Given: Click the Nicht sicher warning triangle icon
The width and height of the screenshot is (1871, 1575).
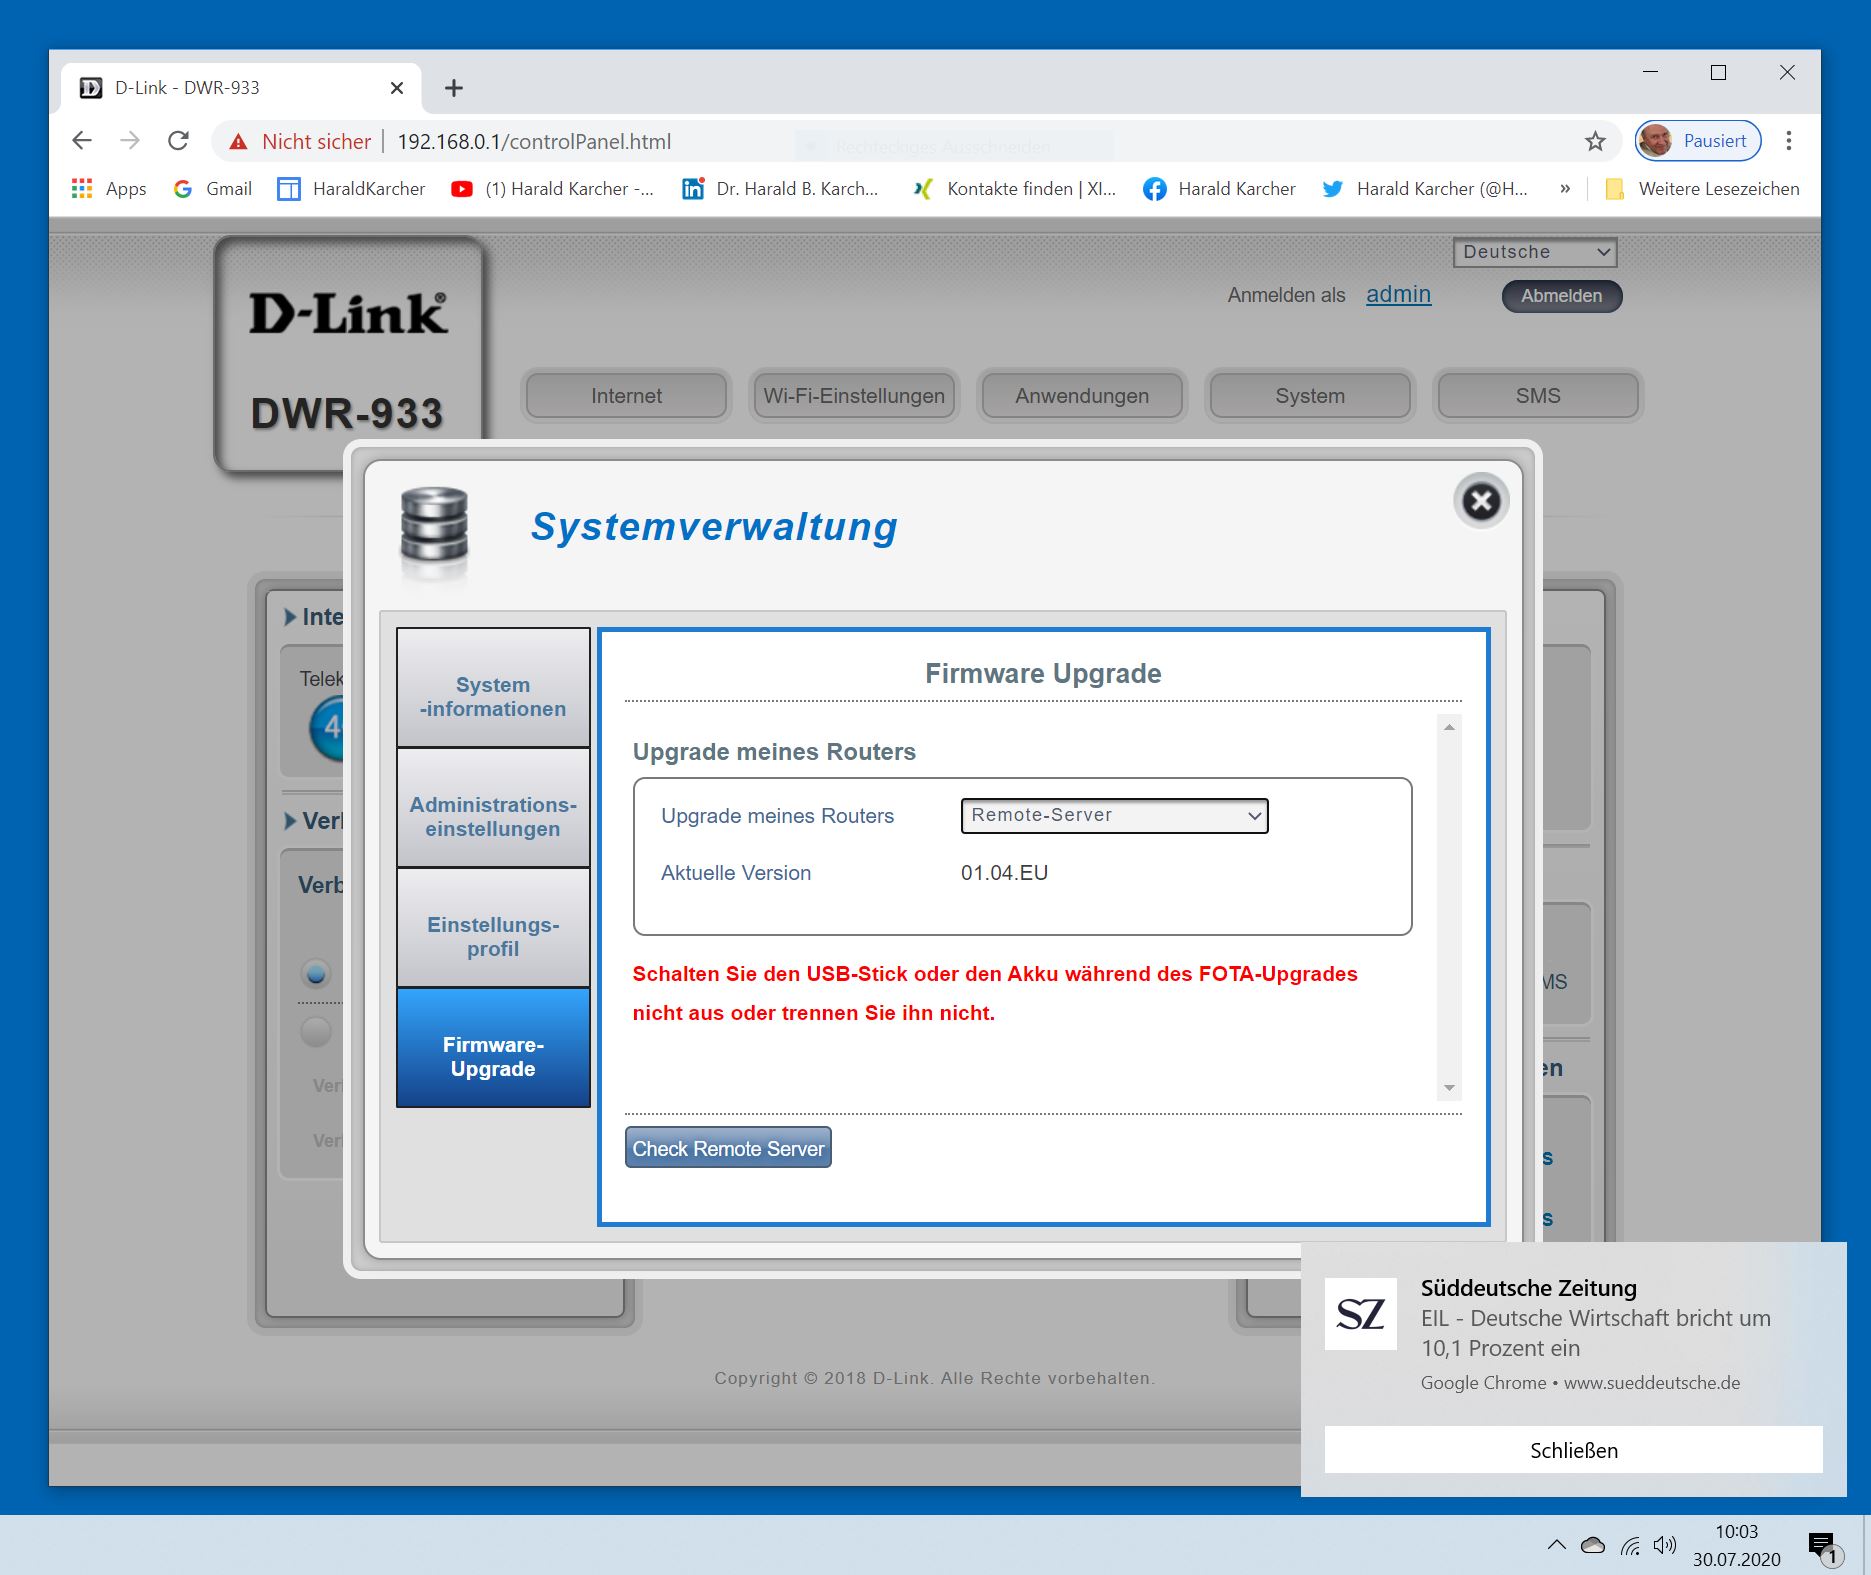Looking at the screenshot, I should (238, 142).
